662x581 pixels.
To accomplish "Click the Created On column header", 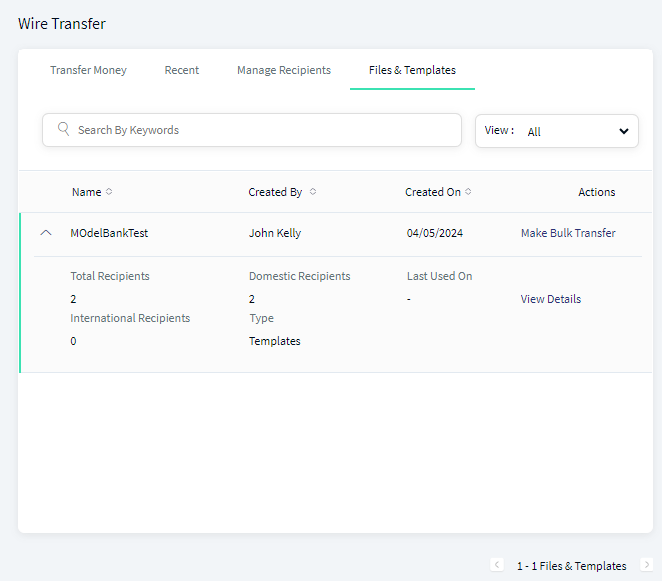I will coord(433,192).
